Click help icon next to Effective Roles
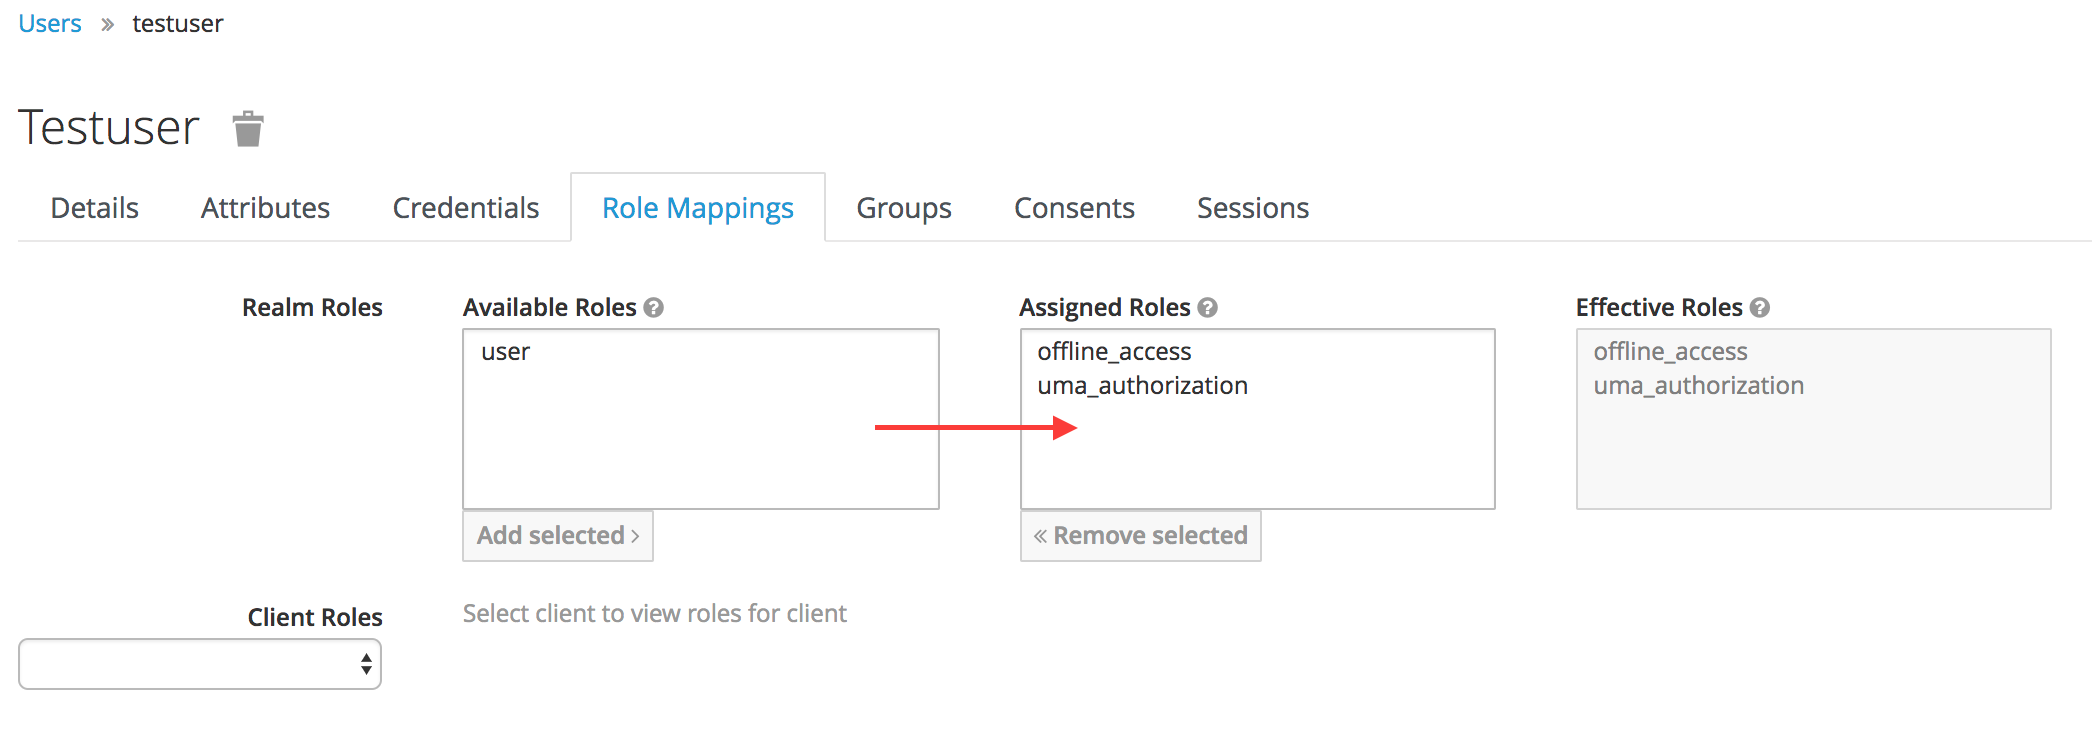This screenshot has width=2092, height=742. point(1760,308)
